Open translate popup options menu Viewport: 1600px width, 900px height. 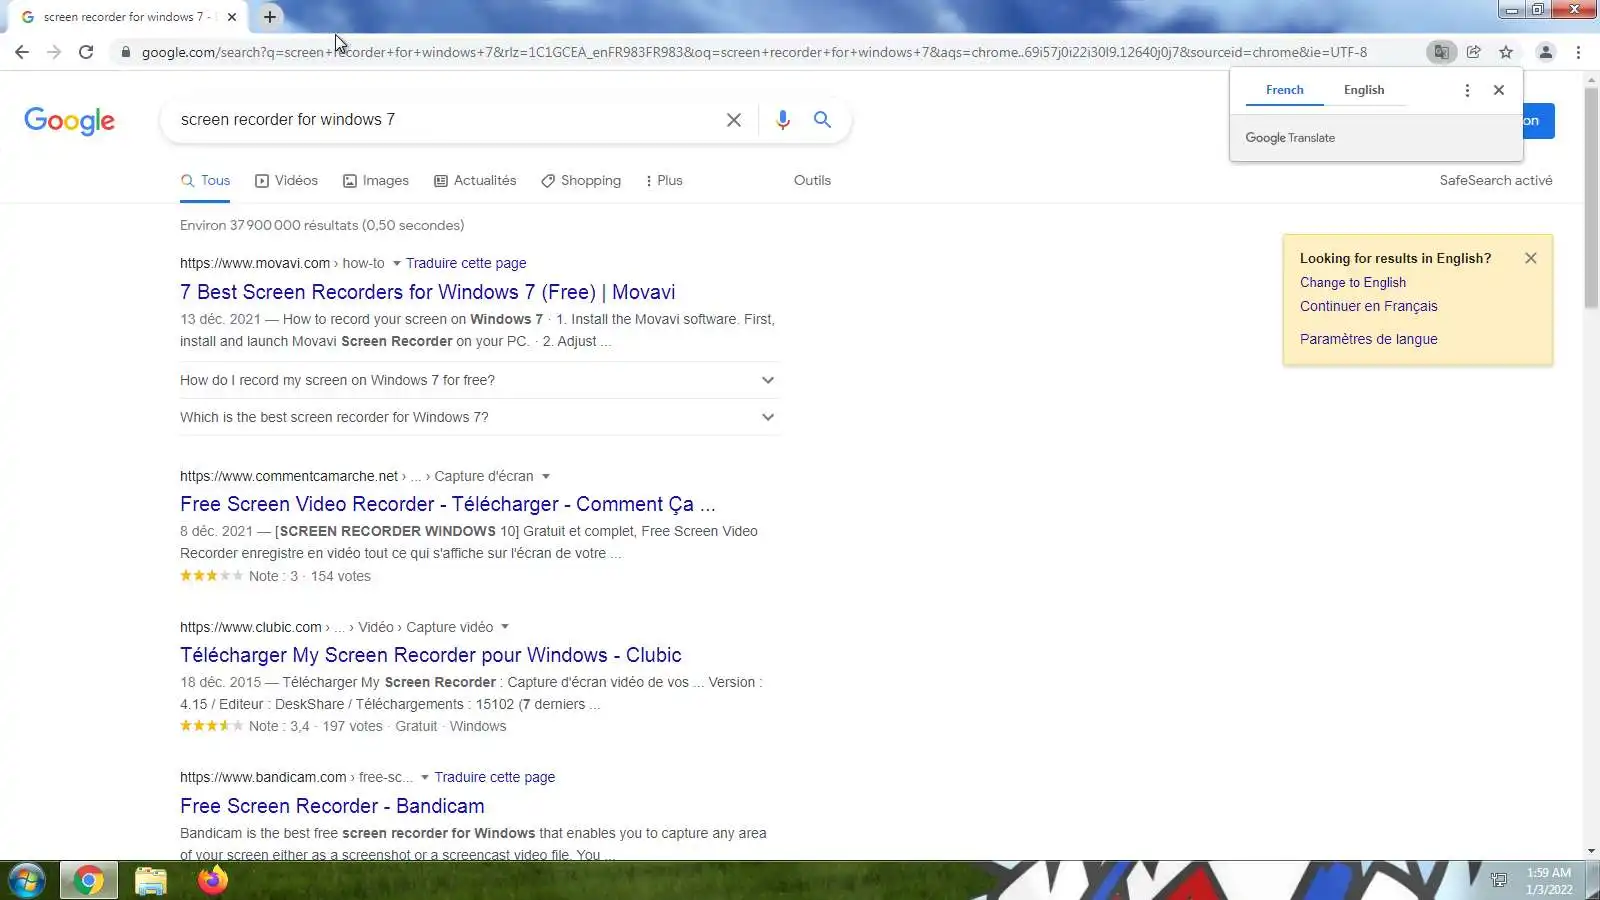[1467, 90]
